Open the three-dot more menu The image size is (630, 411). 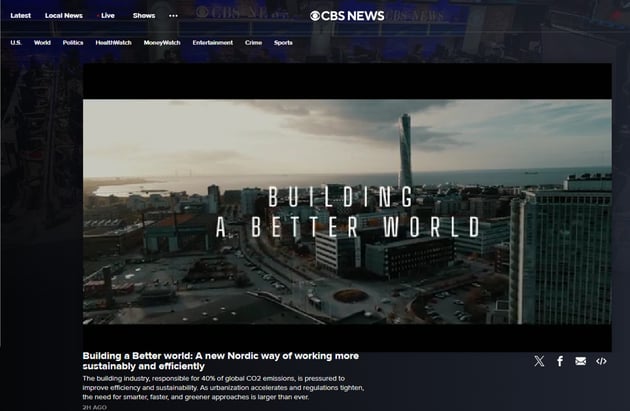pos(173,16)
